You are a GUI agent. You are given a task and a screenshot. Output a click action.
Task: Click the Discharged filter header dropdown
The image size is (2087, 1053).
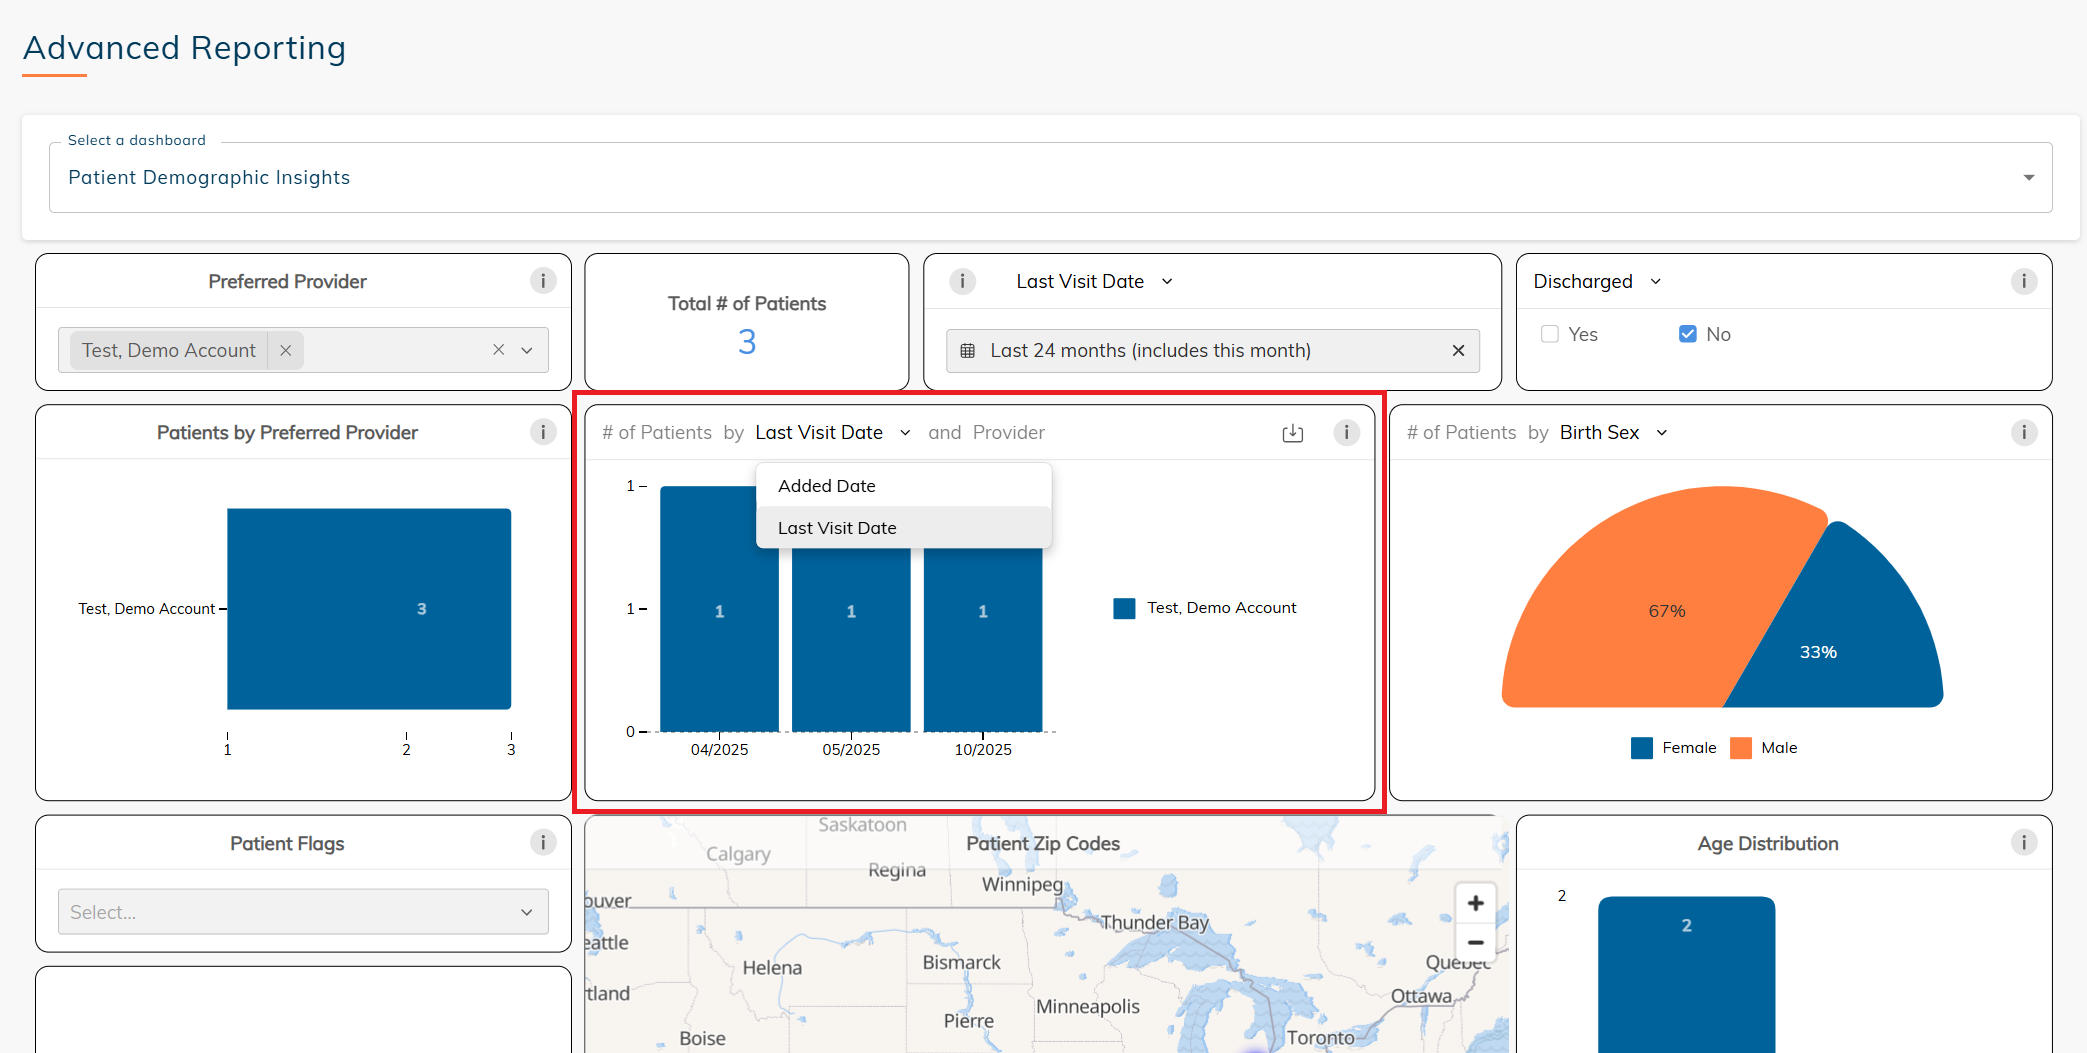(x=1597, y=281)
